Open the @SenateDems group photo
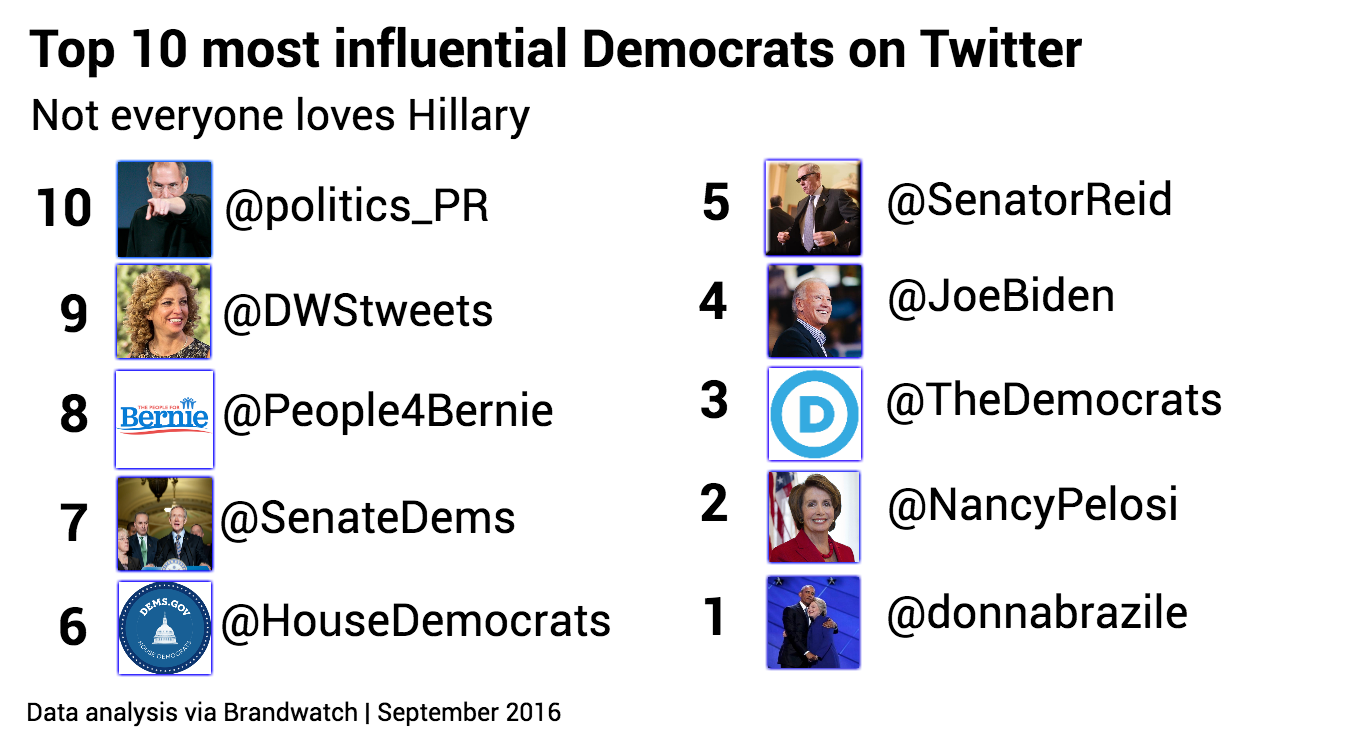 point(164,523)
